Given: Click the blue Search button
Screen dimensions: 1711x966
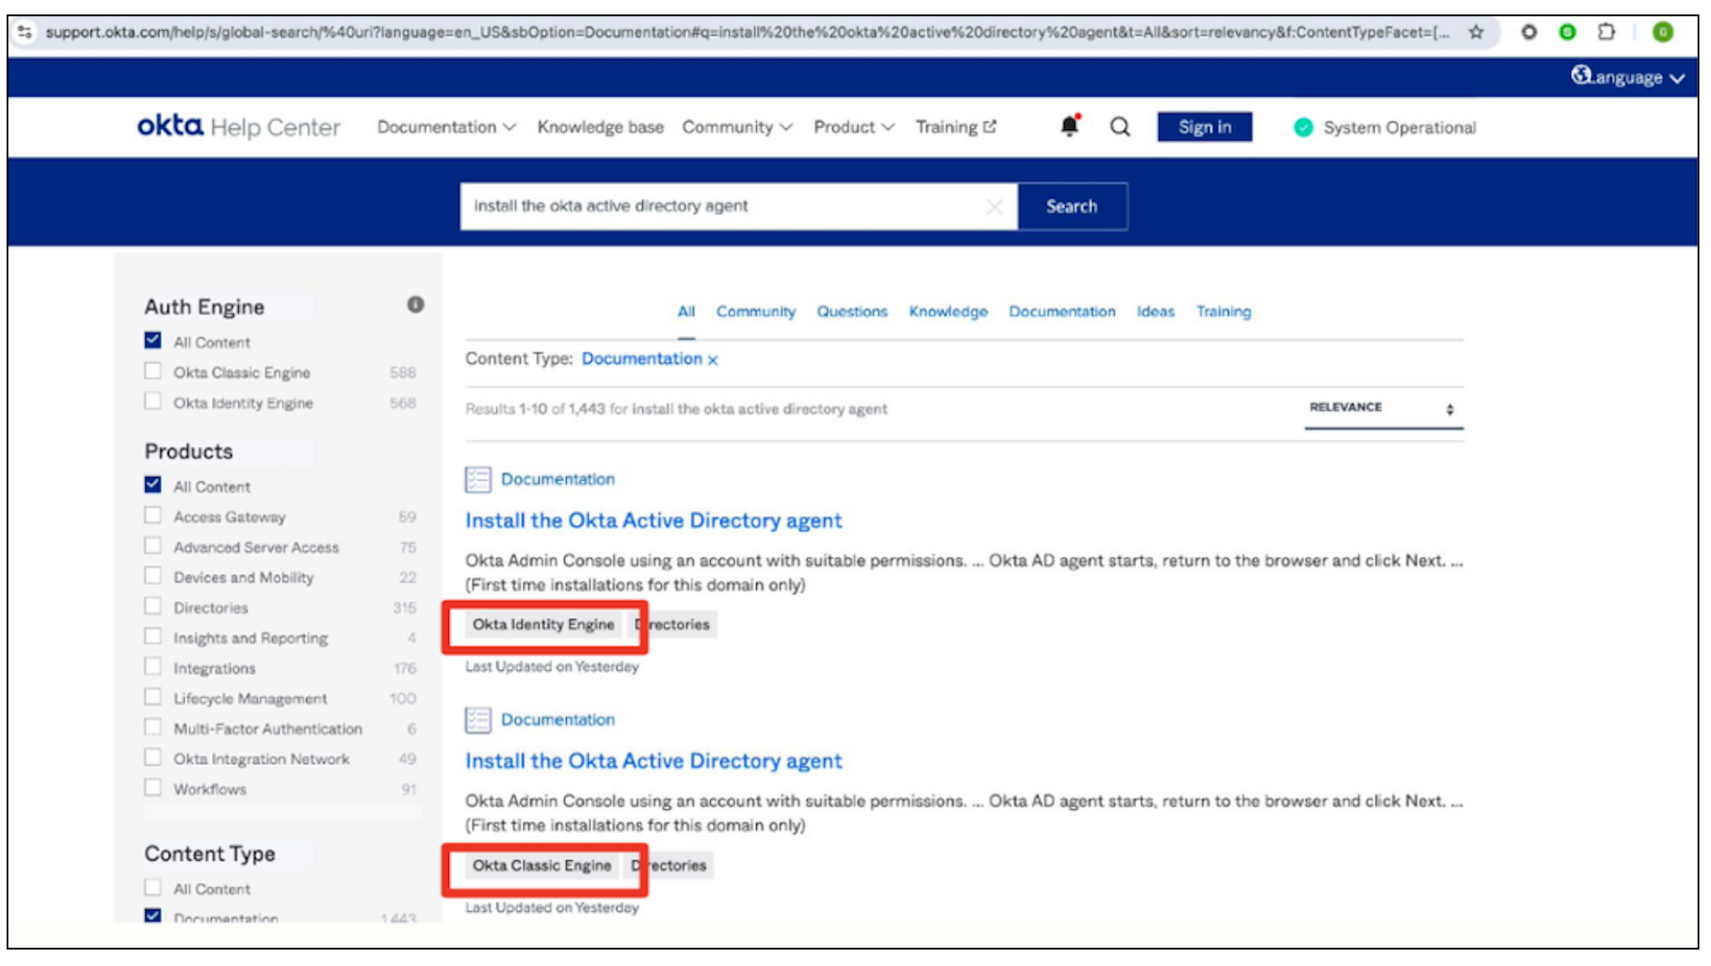Looking at the screenshot, I should (1072, 207).
